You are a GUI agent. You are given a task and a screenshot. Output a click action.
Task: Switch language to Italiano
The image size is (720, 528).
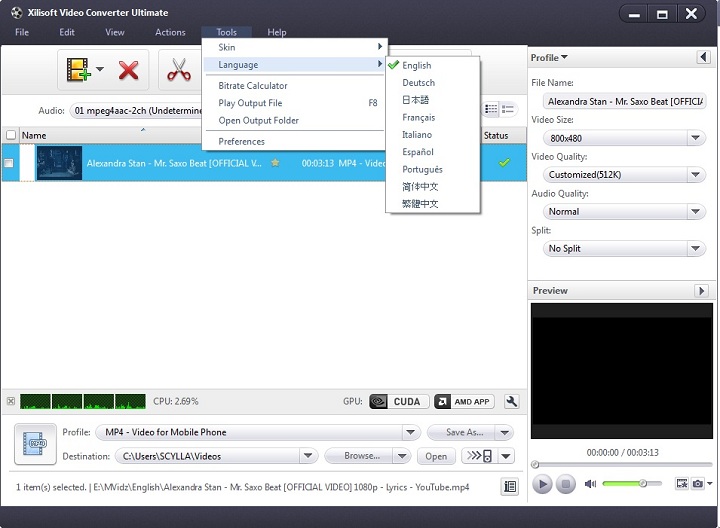coord(433,135)
